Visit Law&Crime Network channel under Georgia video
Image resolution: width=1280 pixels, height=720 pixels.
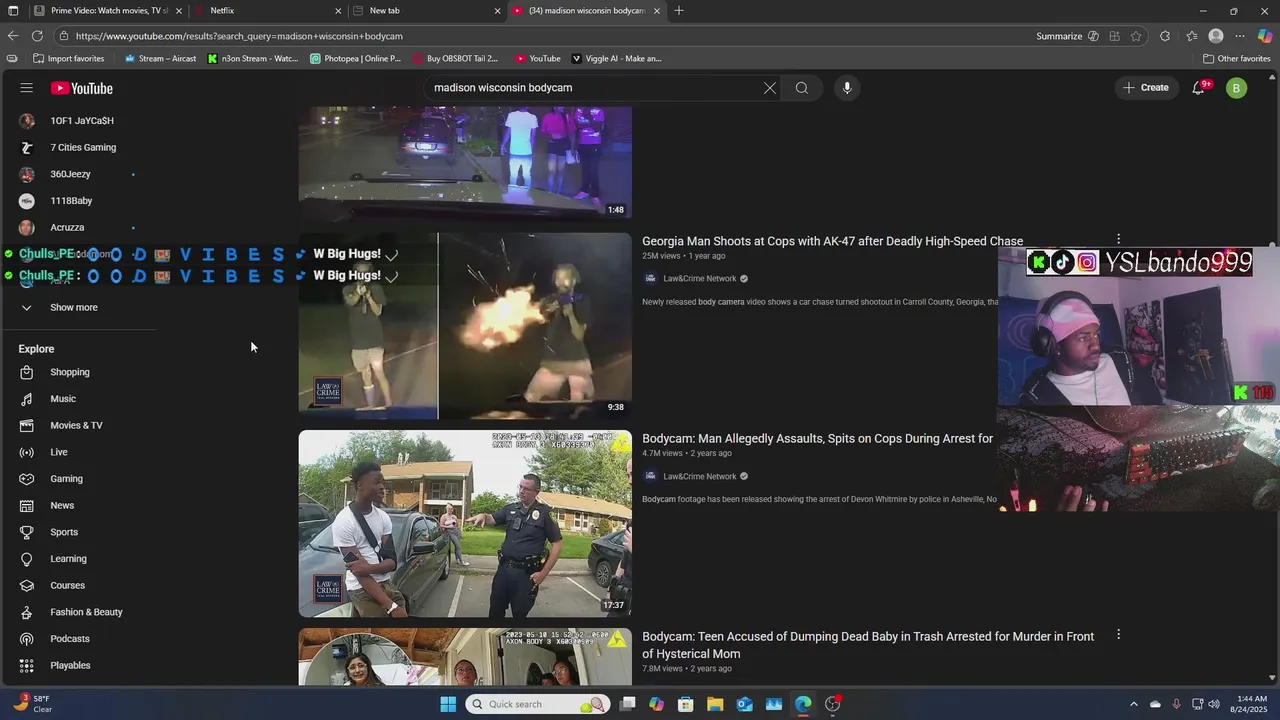pyautogui.click(x=699, y=279)
